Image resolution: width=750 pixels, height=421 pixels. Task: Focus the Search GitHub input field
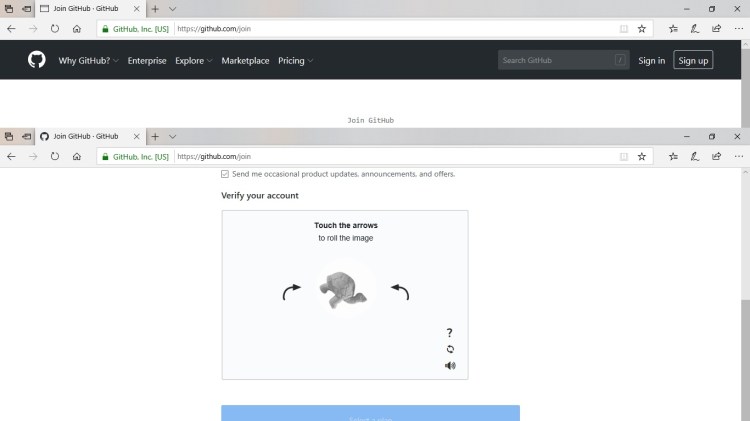tap(555, 61)
